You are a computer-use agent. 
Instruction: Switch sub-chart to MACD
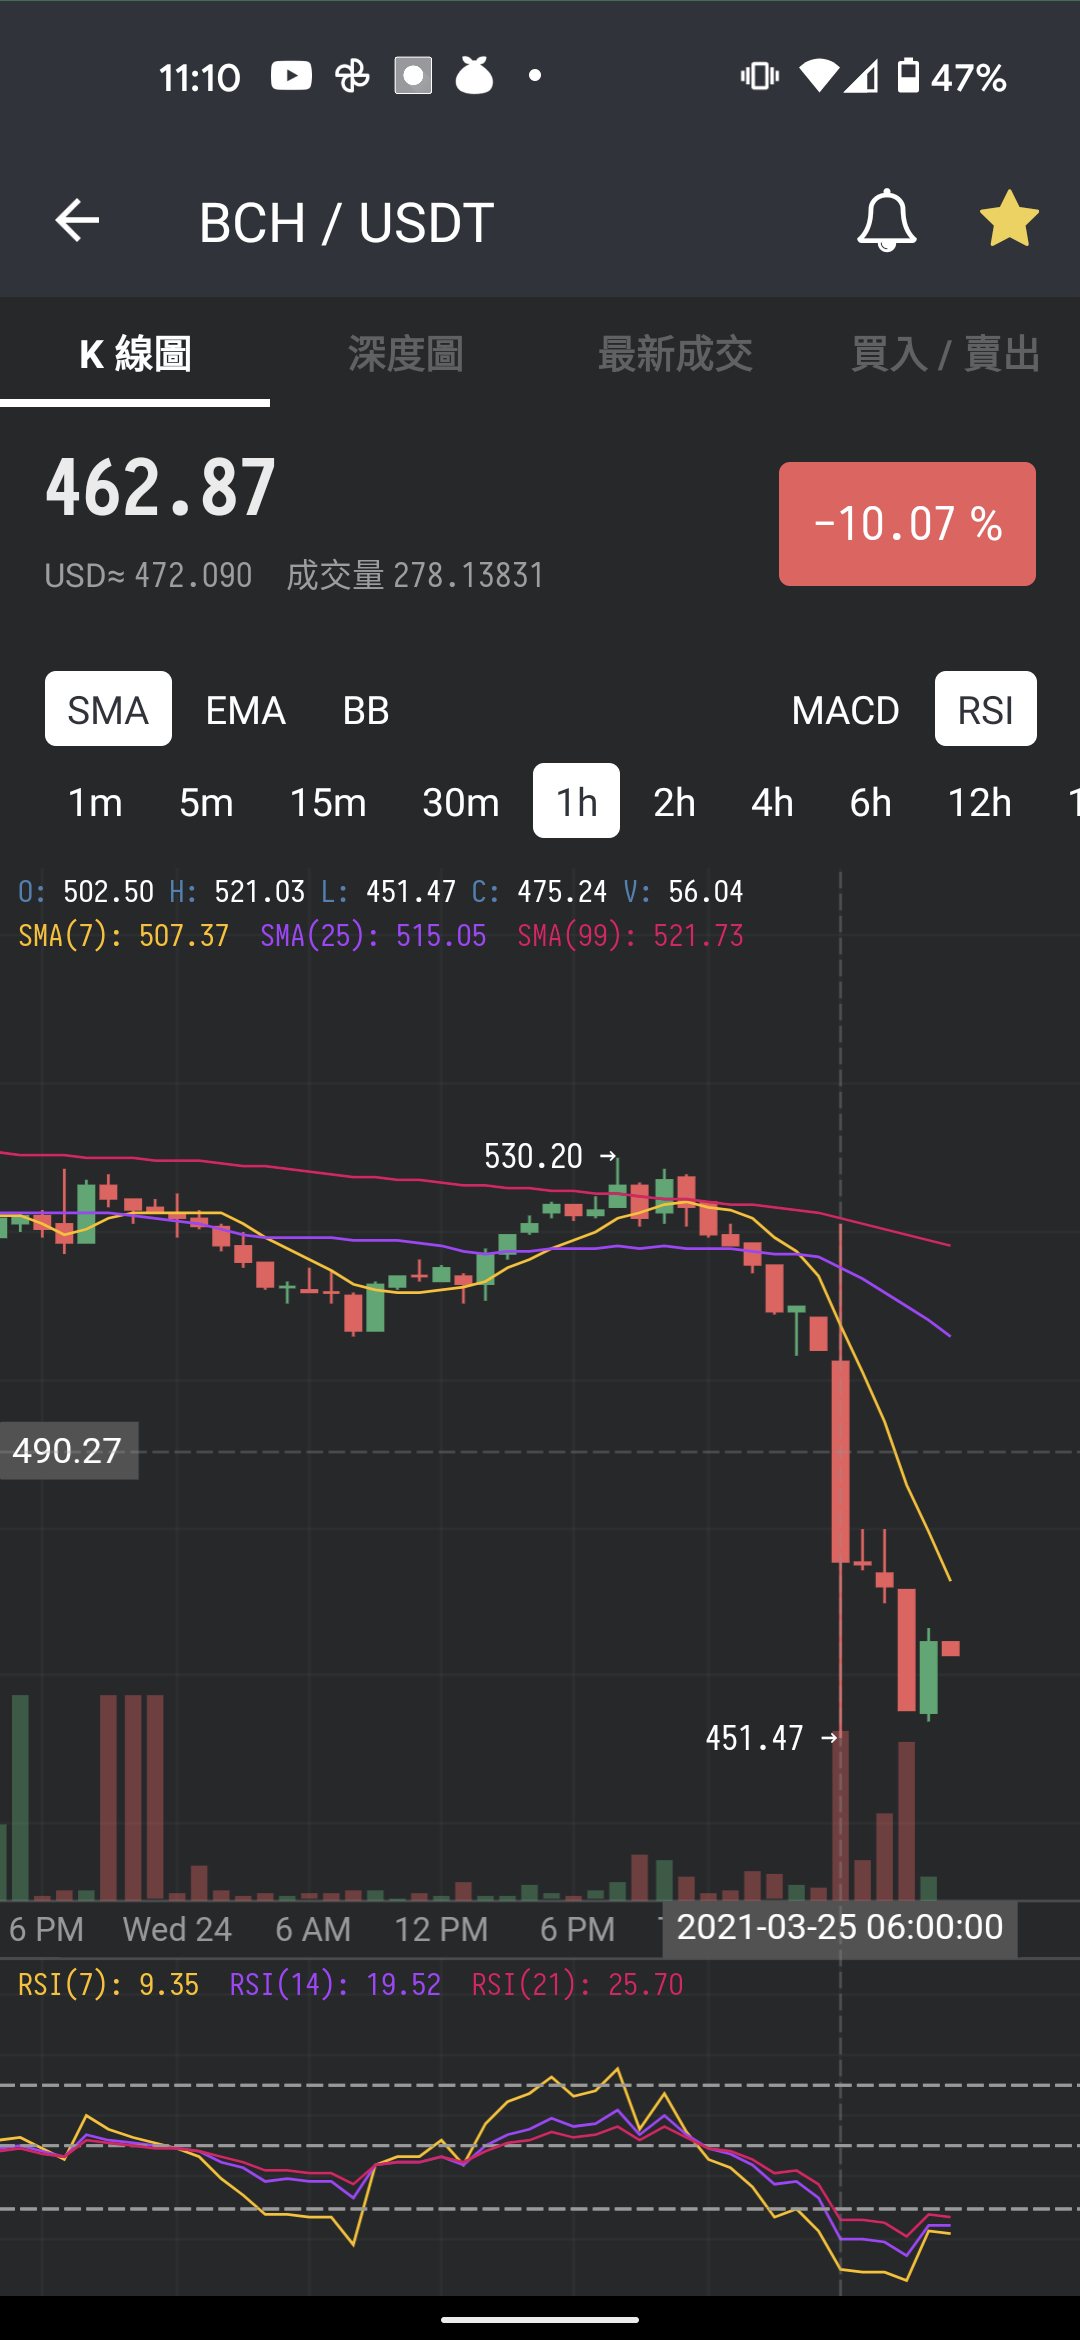point(845,709)
